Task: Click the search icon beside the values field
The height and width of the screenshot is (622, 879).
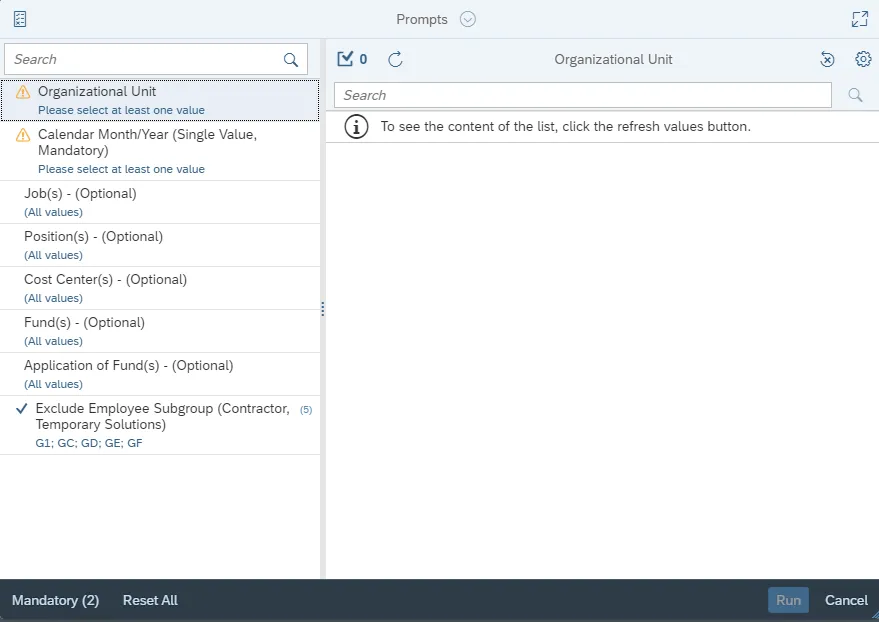Action: (855, 95)
